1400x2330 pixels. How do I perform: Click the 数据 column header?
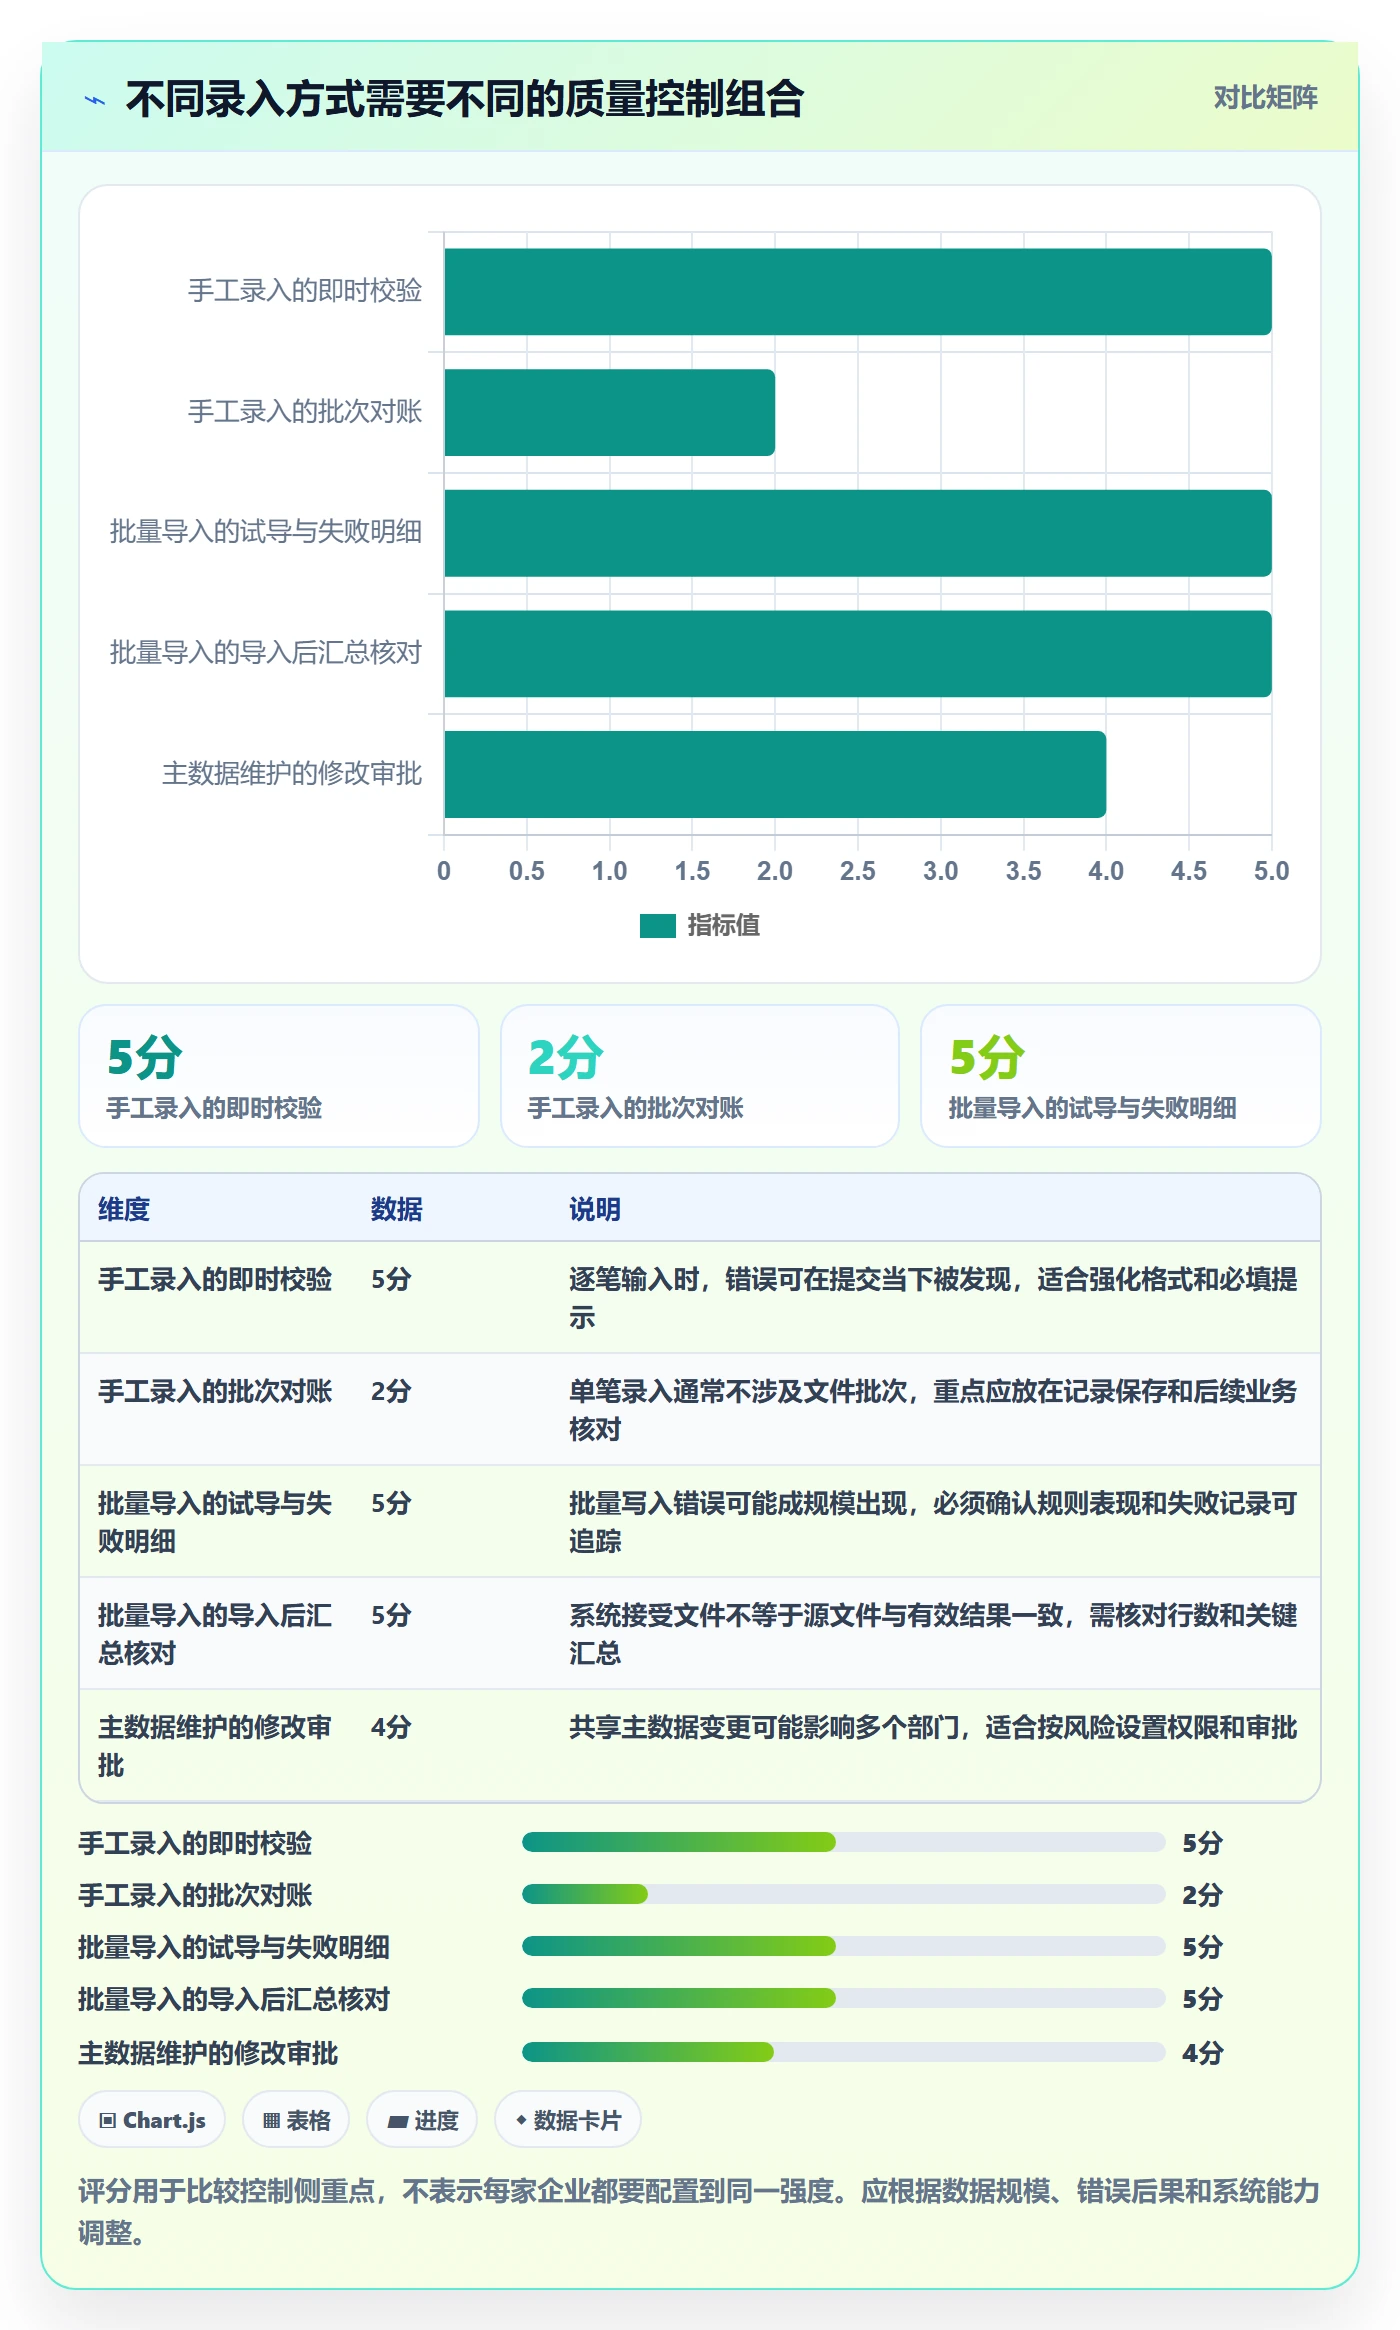point(396,1209)
